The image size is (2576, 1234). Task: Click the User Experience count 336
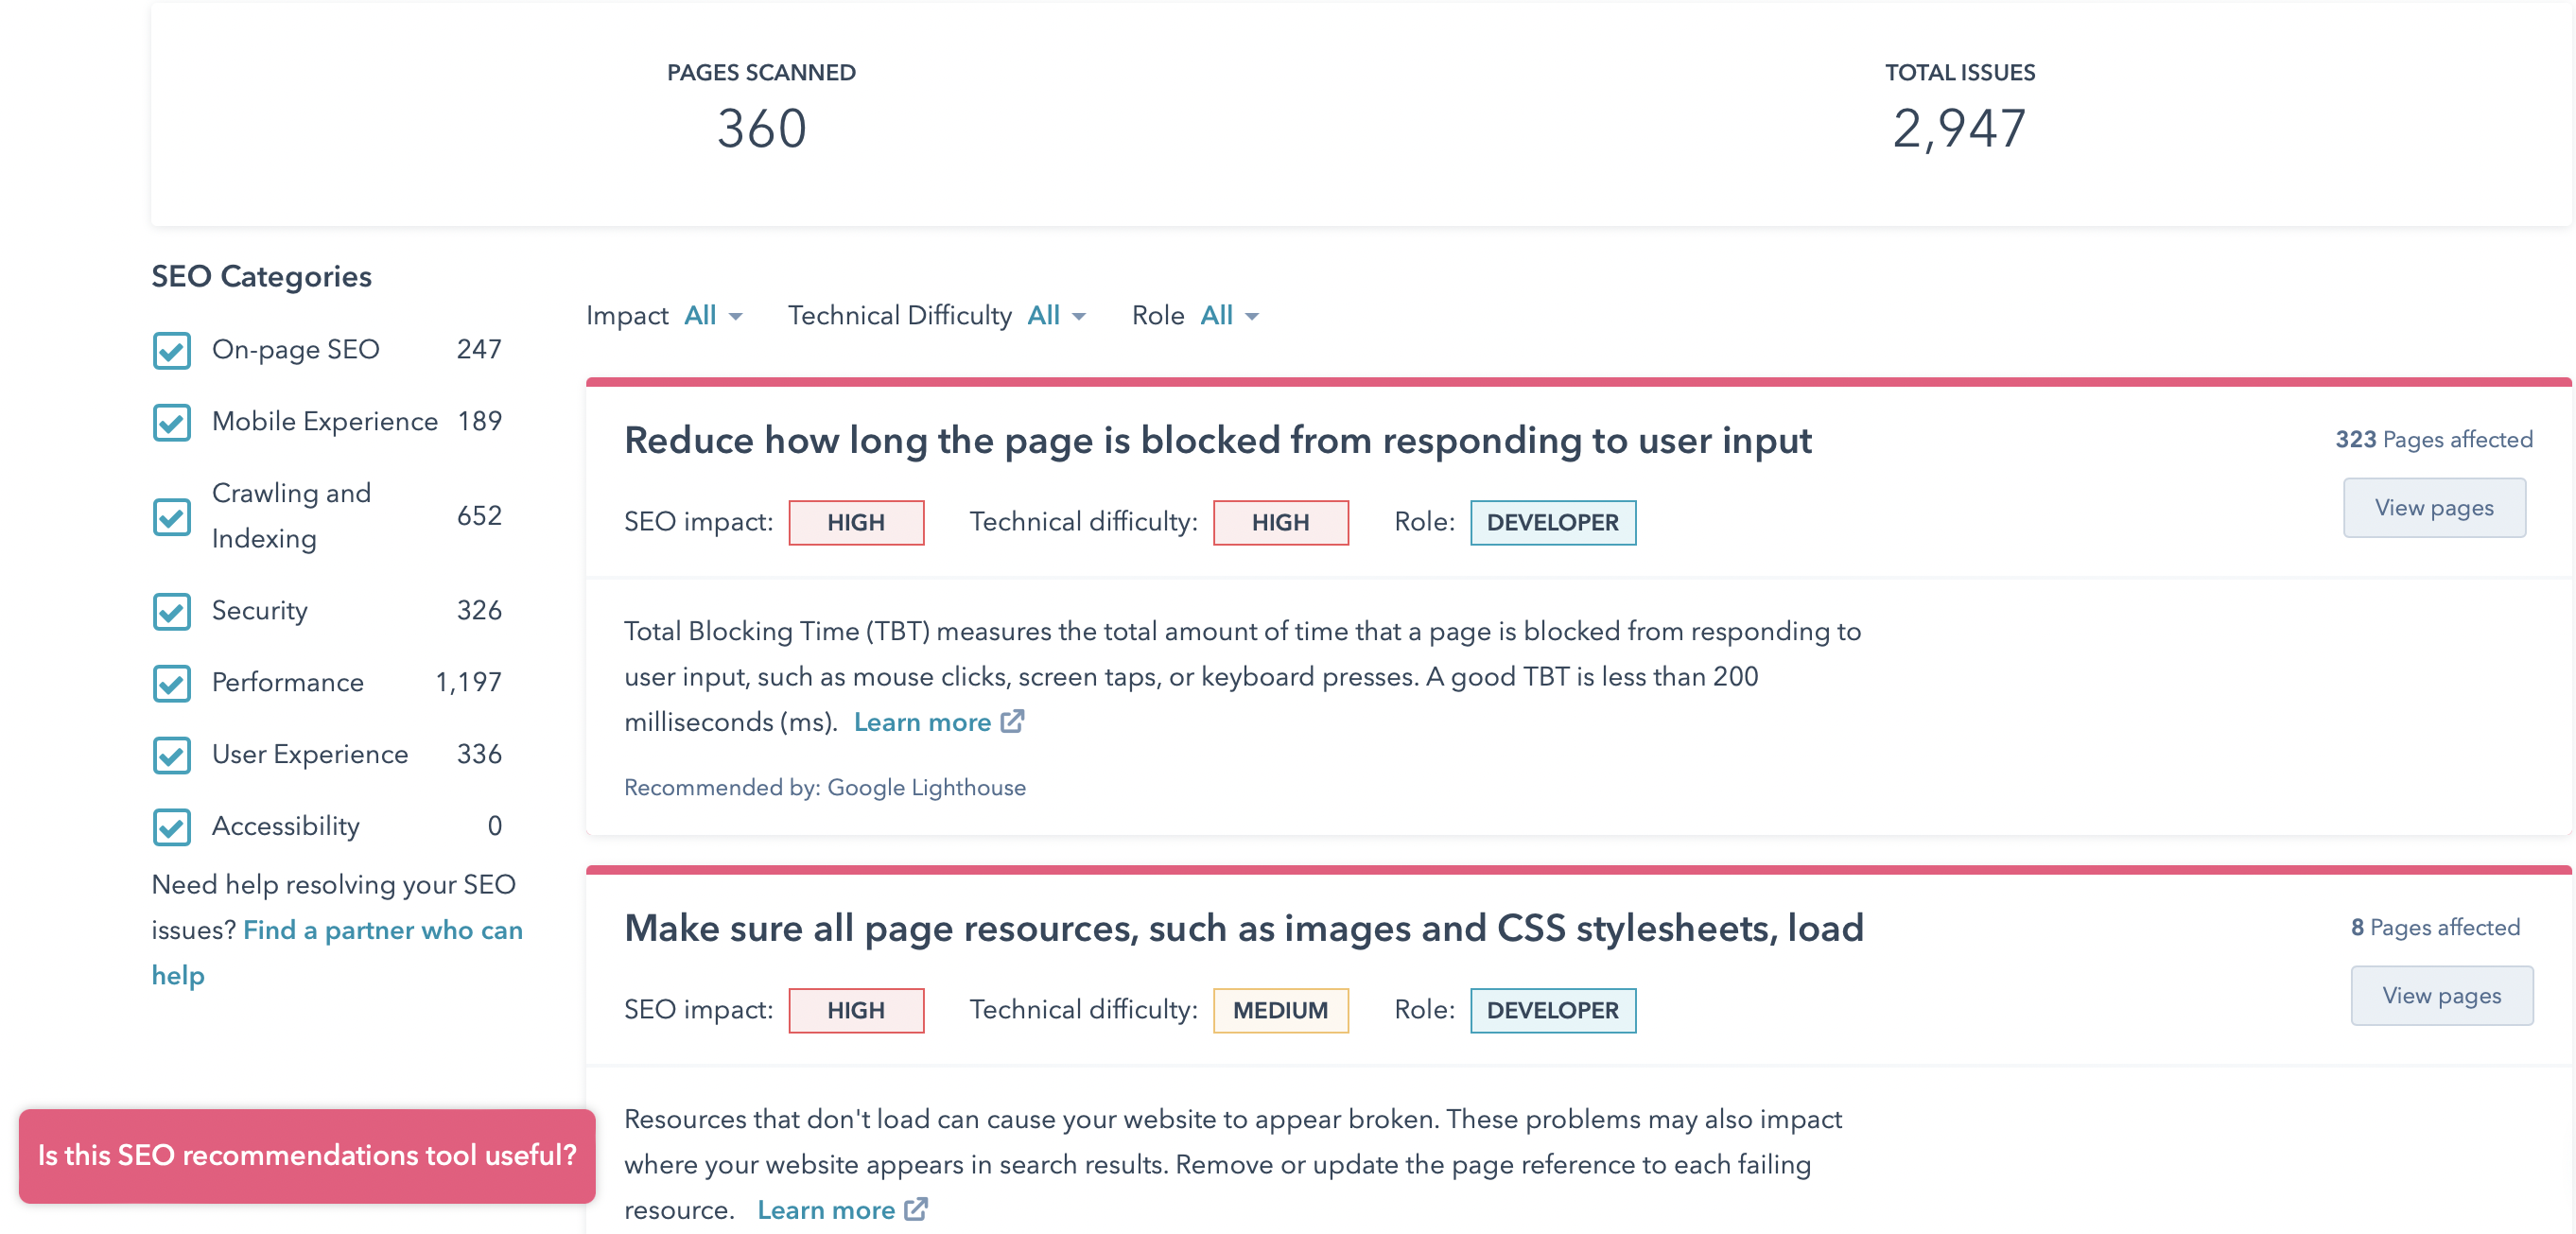[x=479, y=755]
